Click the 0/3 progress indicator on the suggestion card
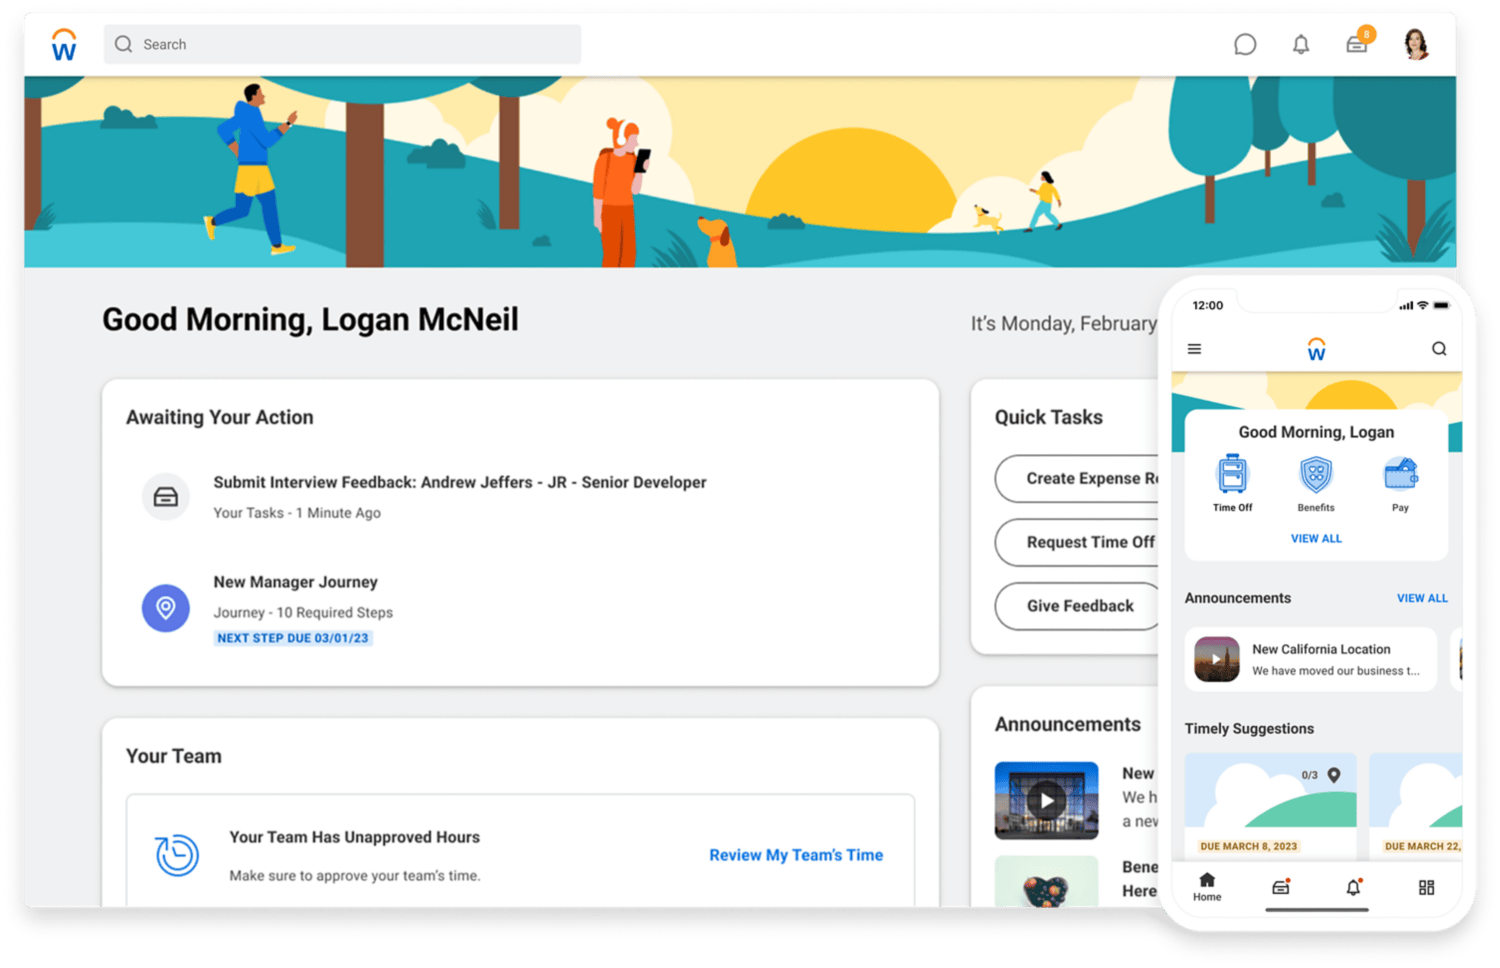 coord(1308,773)
